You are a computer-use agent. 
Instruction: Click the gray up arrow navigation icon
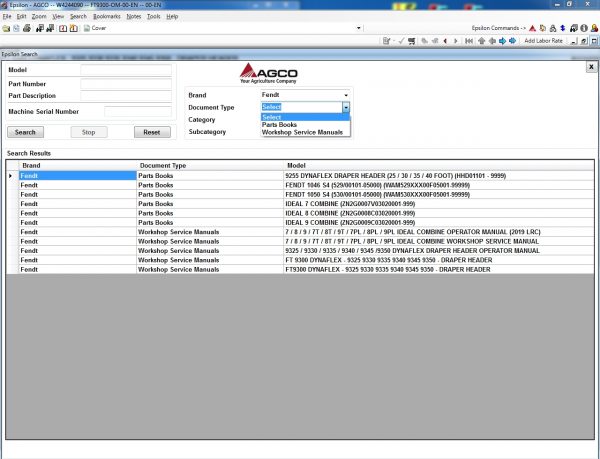[482, 41]
